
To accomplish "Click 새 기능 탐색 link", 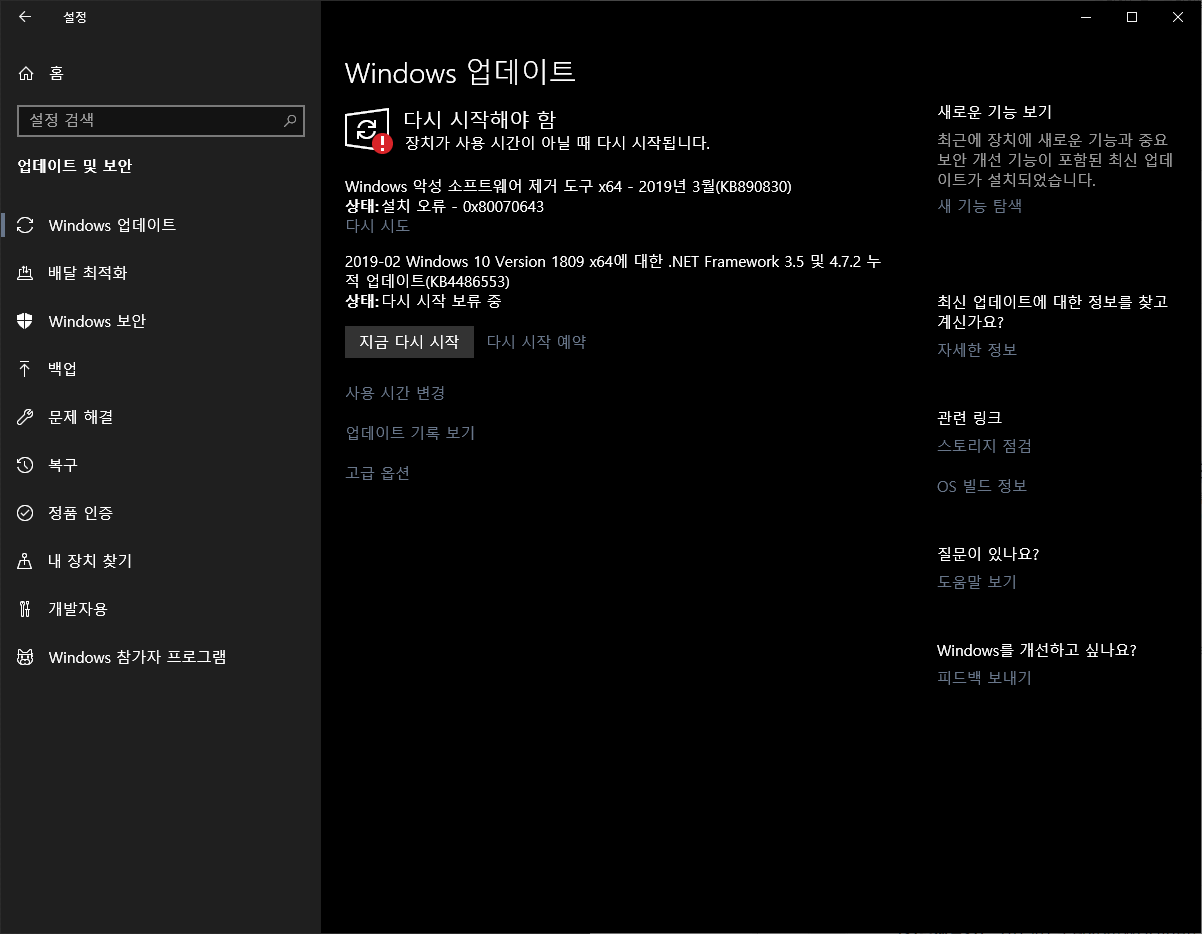I will click(979, 206).
